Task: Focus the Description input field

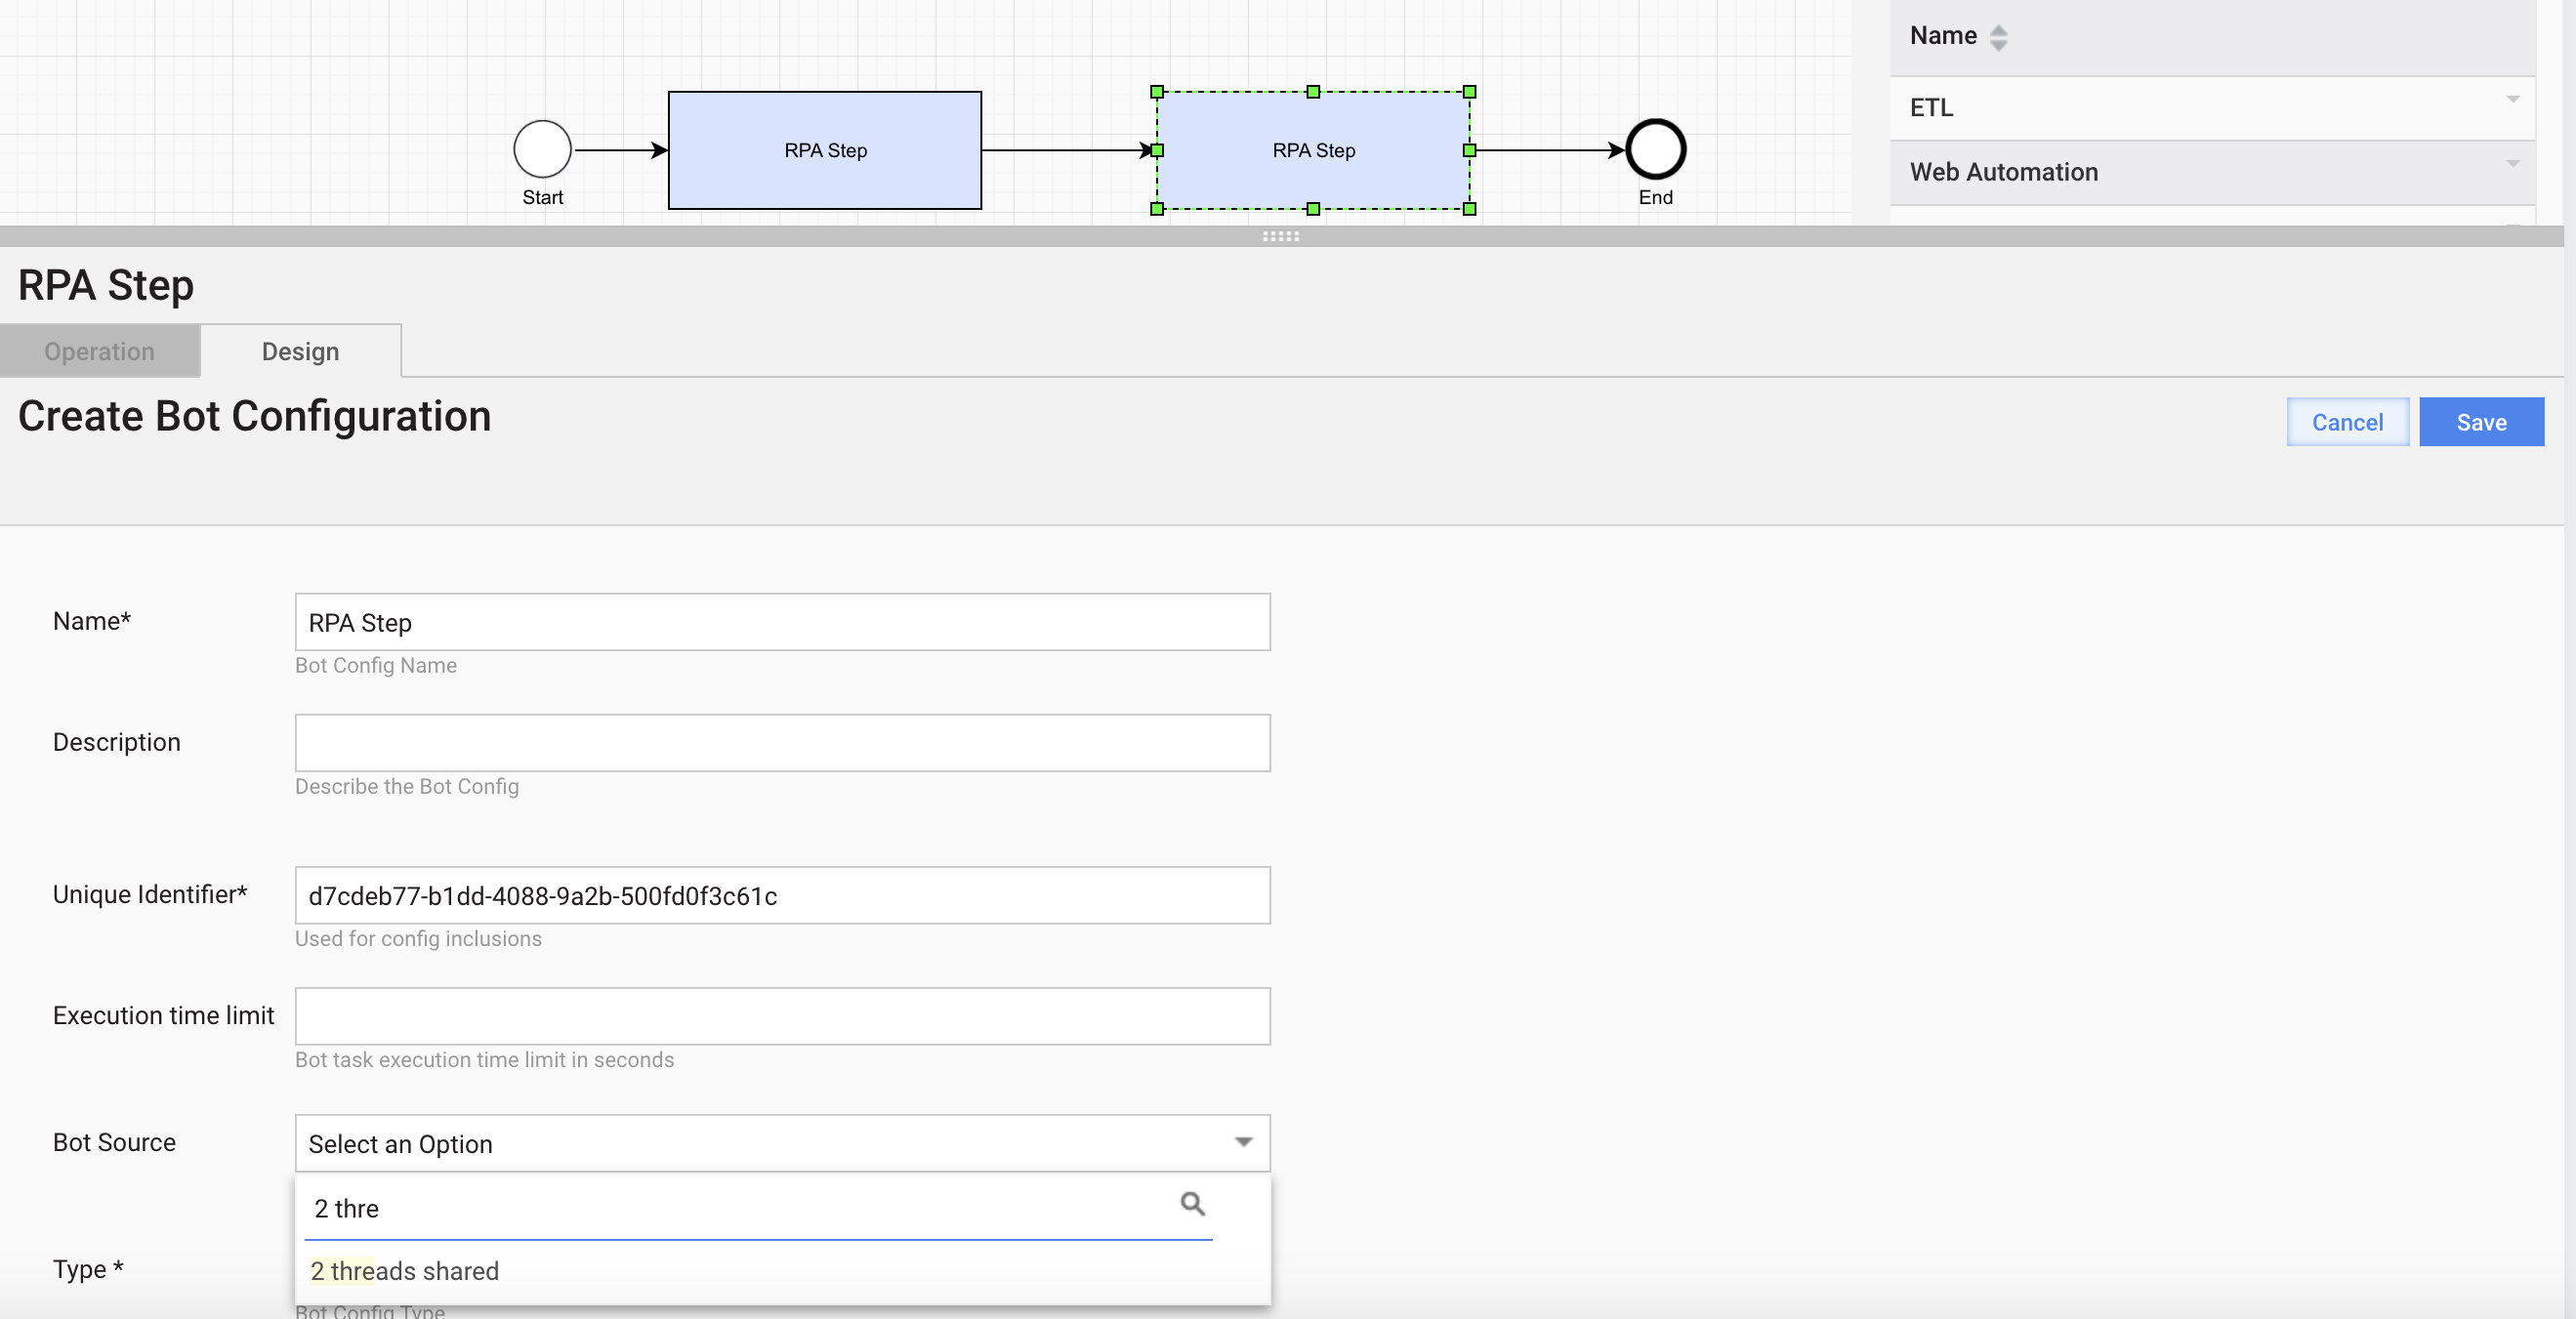Action: (x=782, y=743)
